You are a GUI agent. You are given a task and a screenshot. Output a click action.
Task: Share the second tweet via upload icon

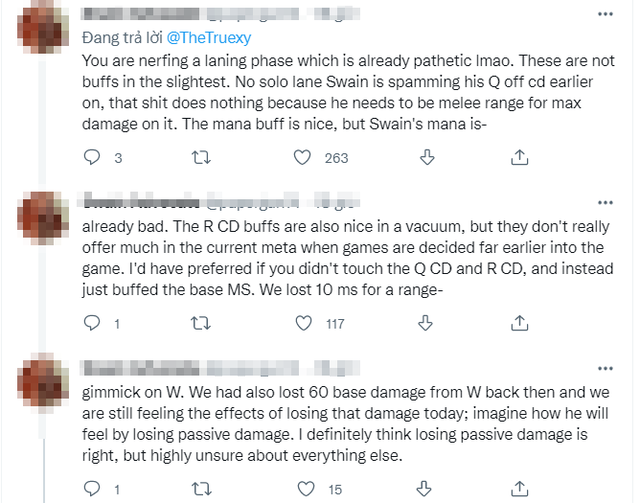coord(519,323)
